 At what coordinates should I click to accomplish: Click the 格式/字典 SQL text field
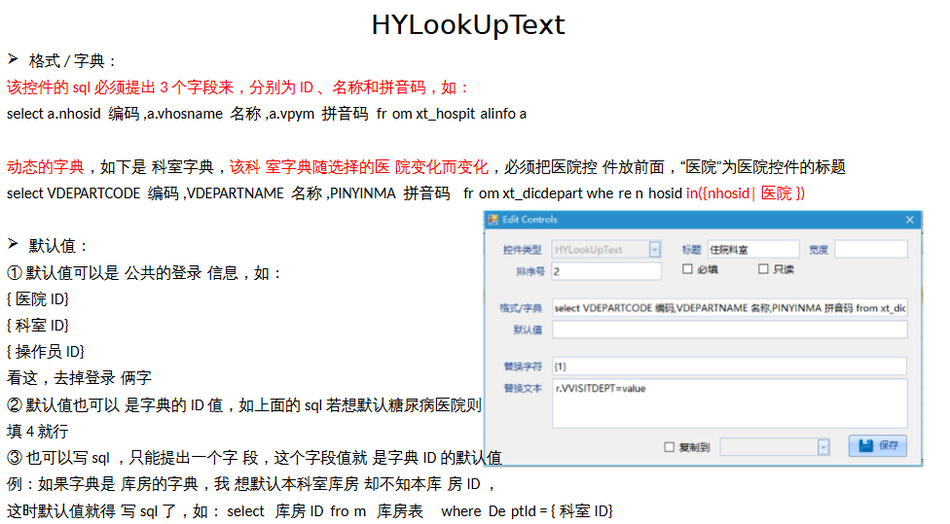click(729, 308)
